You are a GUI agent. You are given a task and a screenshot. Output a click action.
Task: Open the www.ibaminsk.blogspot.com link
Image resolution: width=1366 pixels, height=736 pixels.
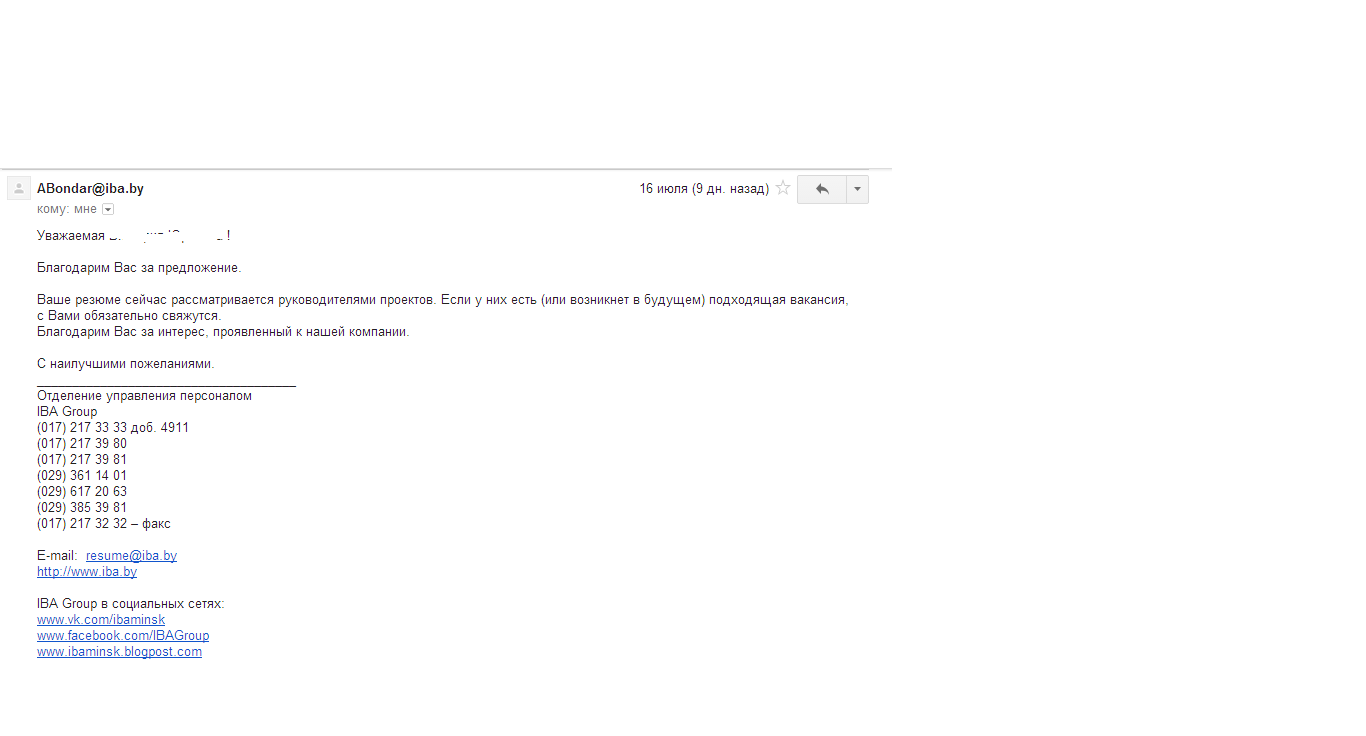119,651
